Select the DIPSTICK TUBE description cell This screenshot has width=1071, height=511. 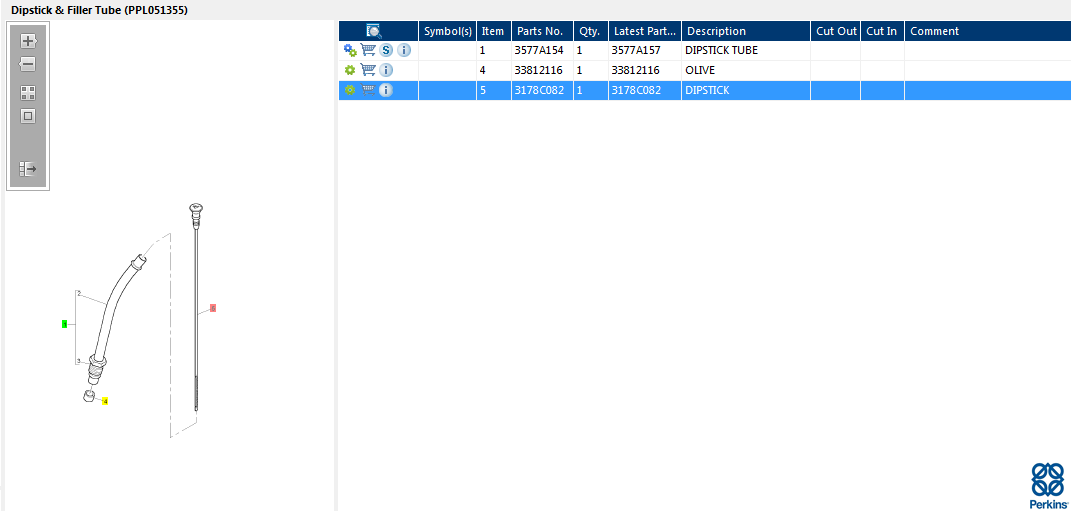pos(746,51)
